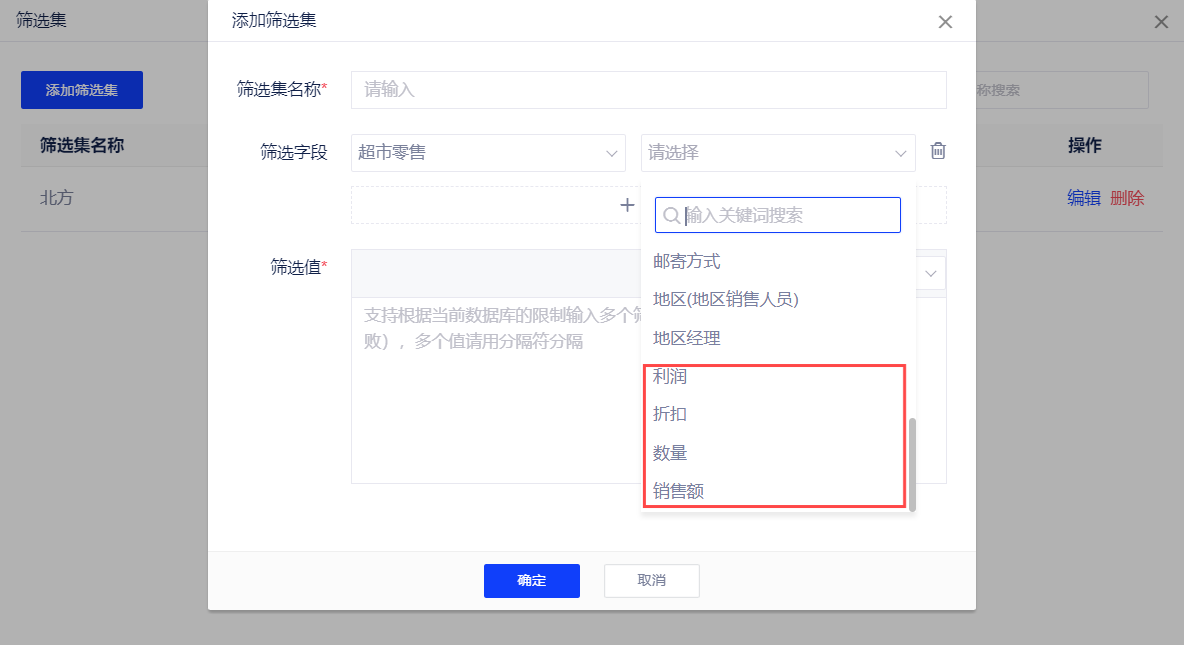
Task: Click the 确定 confirm button
Action: pyautogui.click(x=531, y=581)
